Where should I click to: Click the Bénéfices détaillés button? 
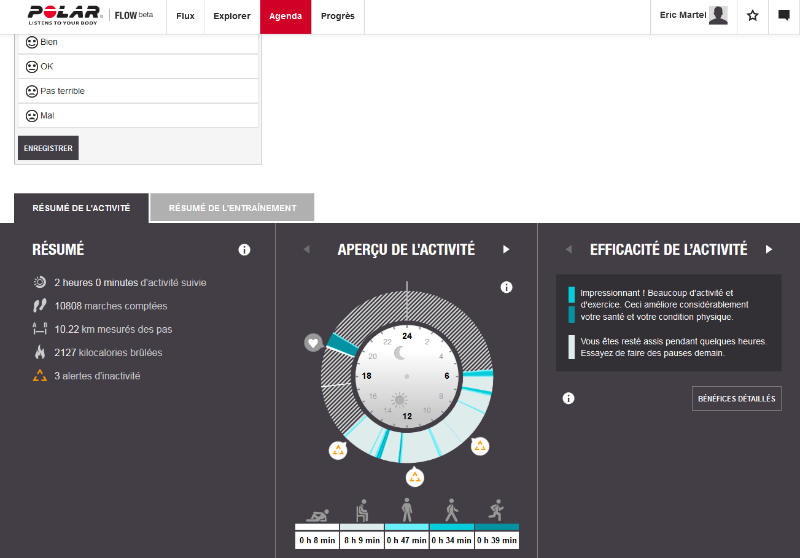coord(736,398)
